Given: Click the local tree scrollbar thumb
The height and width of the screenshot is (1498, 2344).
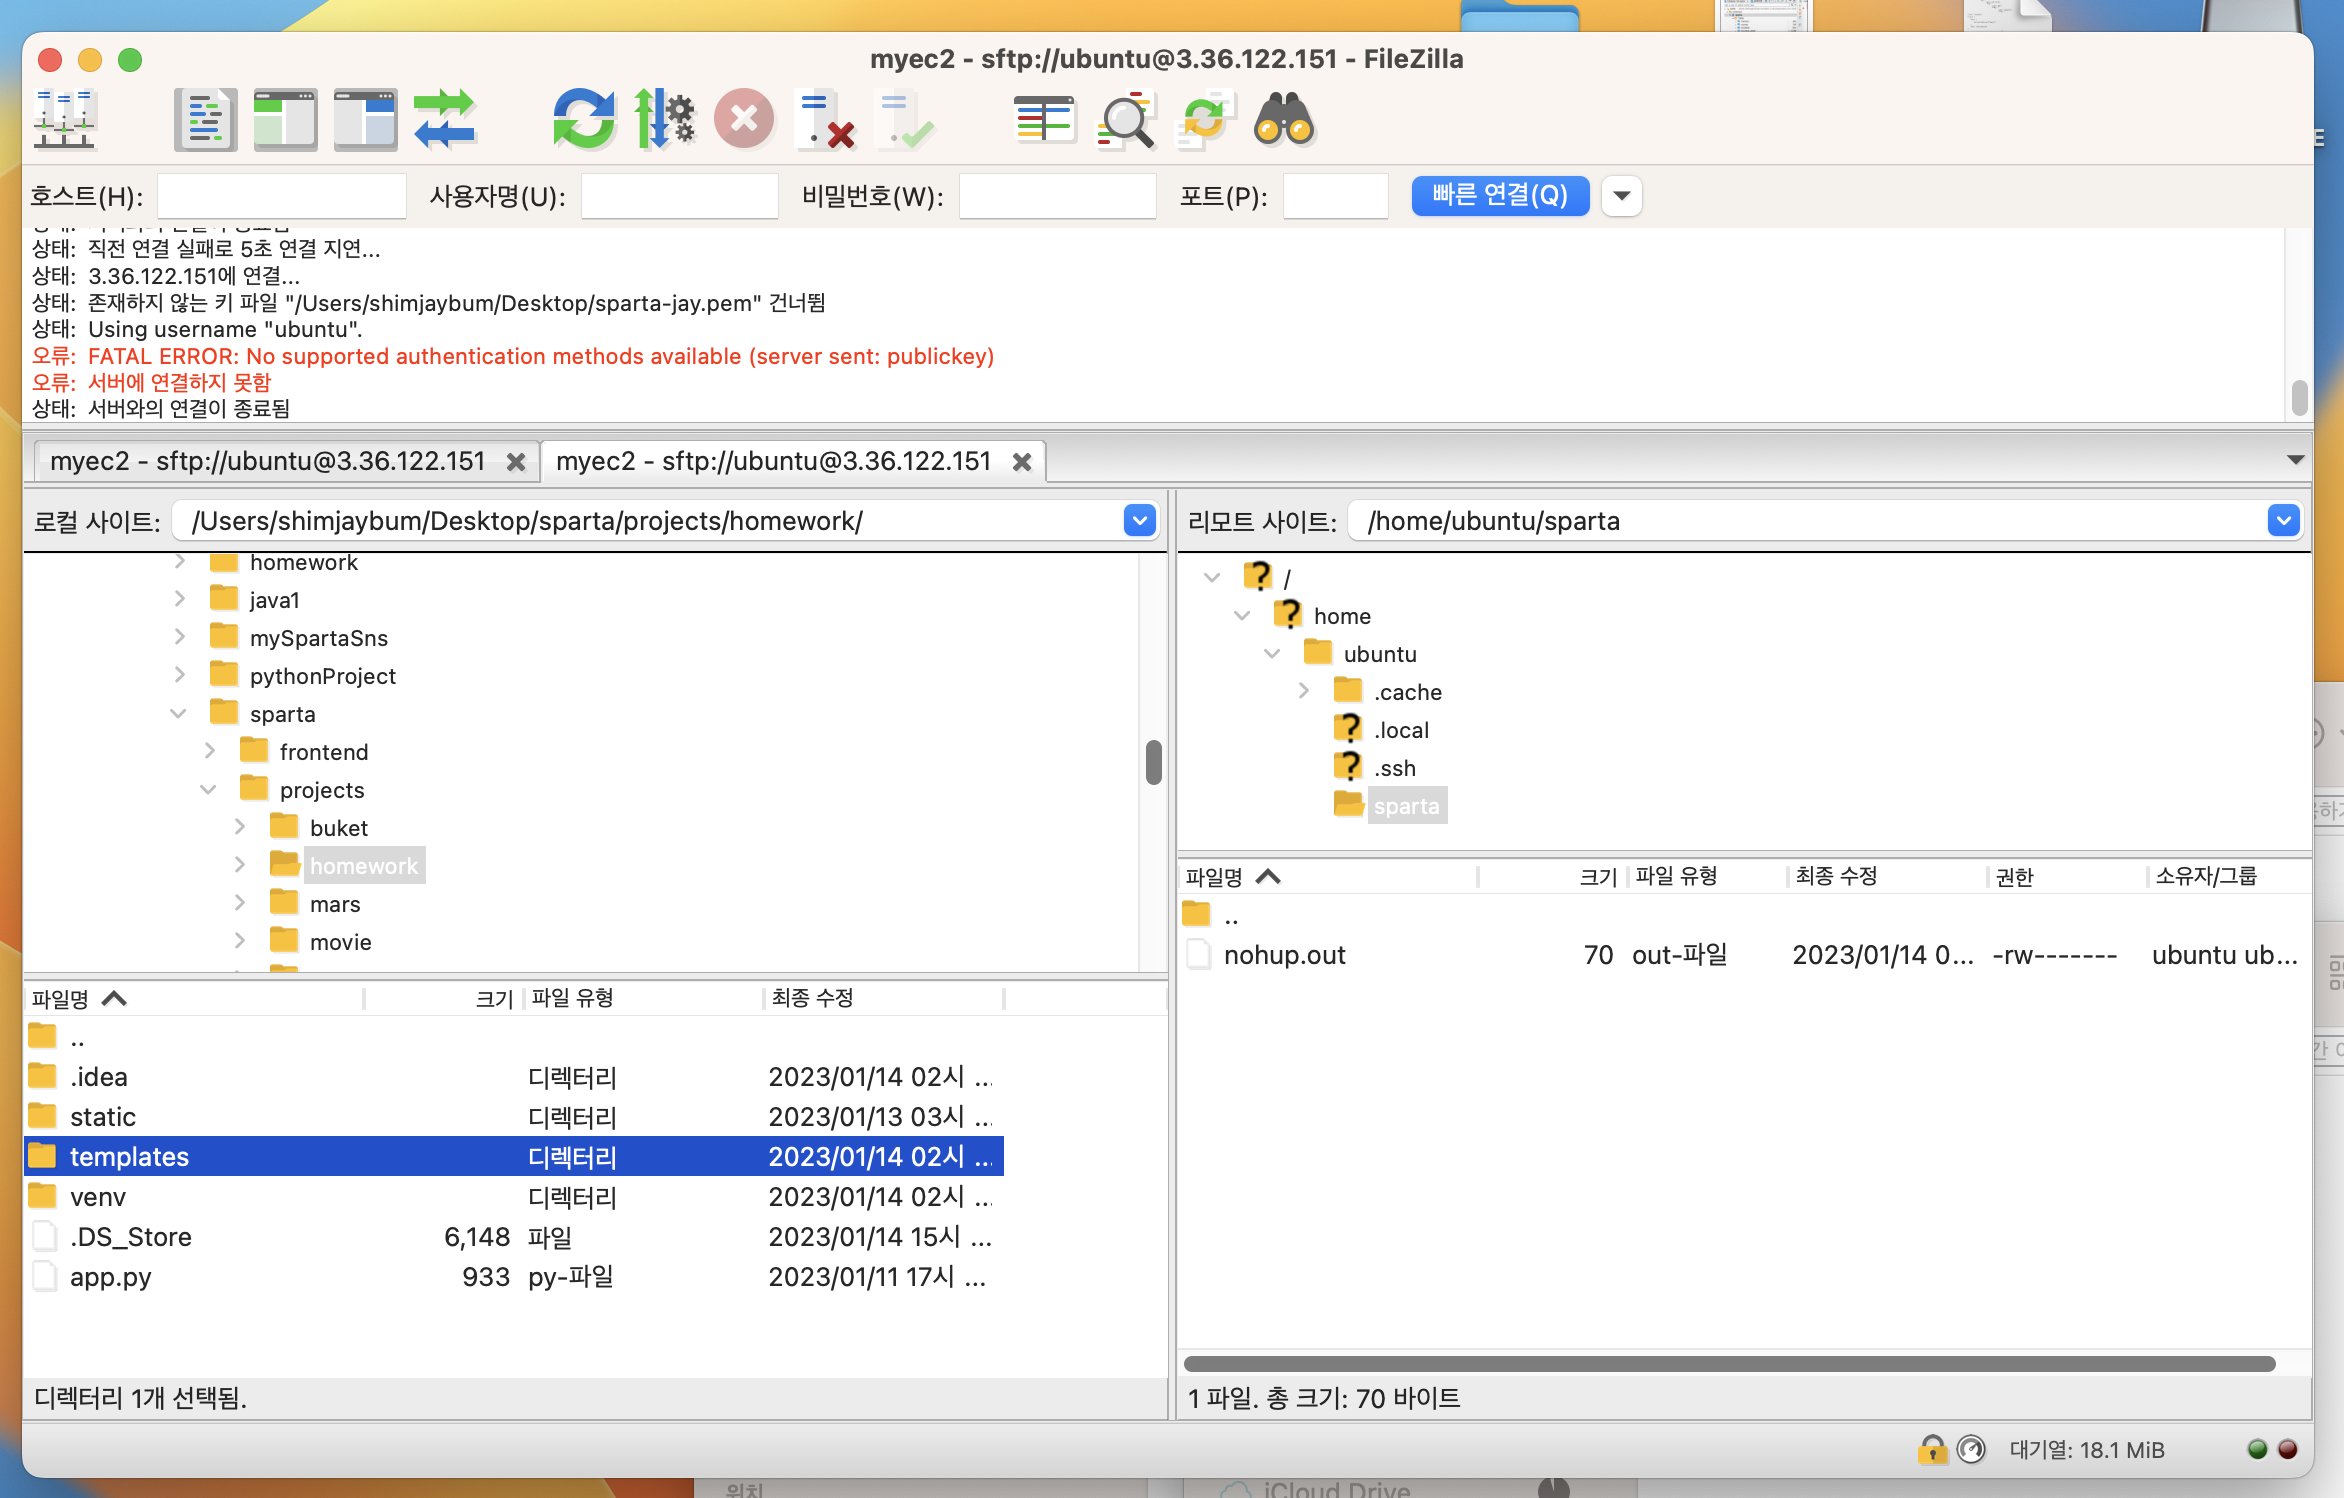Looking at the screenshot, I should tap(1153, 763).
